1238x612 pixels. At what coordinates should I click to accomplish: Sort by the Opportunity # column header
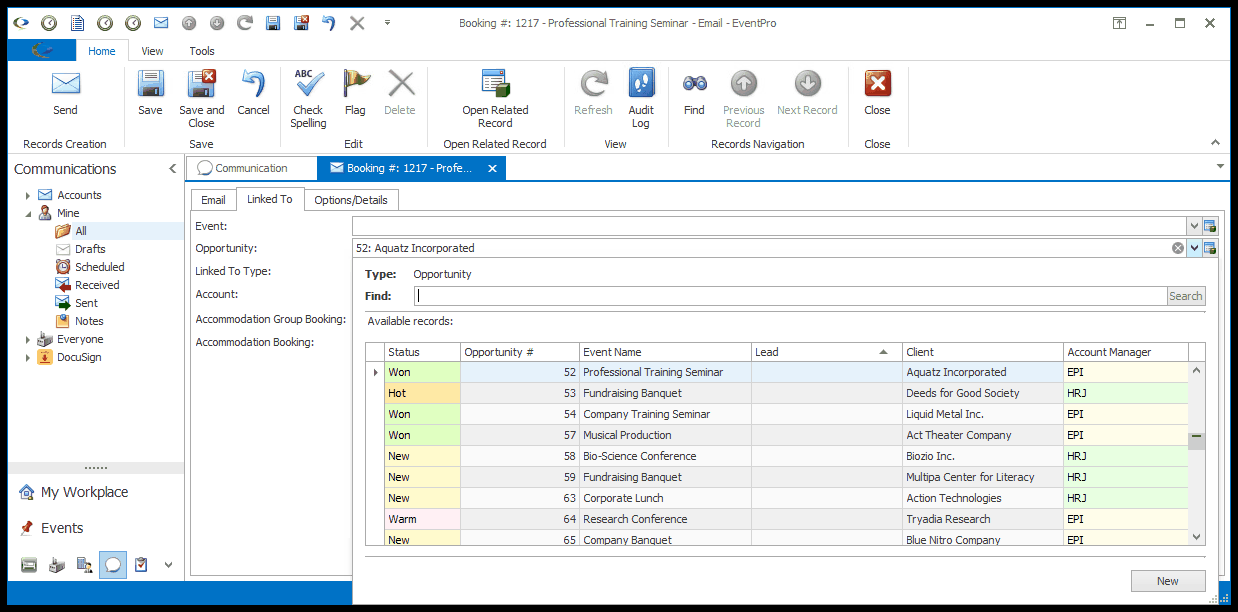[520, 352]
